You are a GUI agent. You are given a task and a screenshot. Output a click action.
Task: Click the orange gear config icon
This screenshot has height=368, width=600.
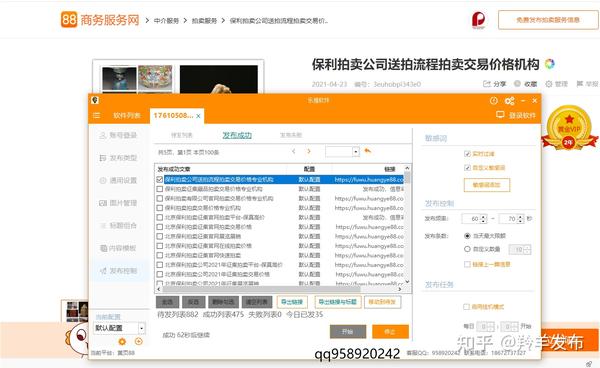tap(122, 342)
